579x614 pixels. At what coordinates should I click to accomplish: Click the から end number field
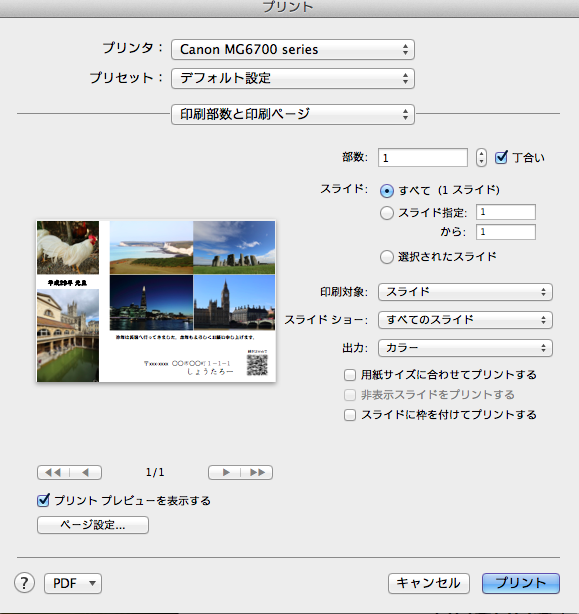tap(505, 232)
